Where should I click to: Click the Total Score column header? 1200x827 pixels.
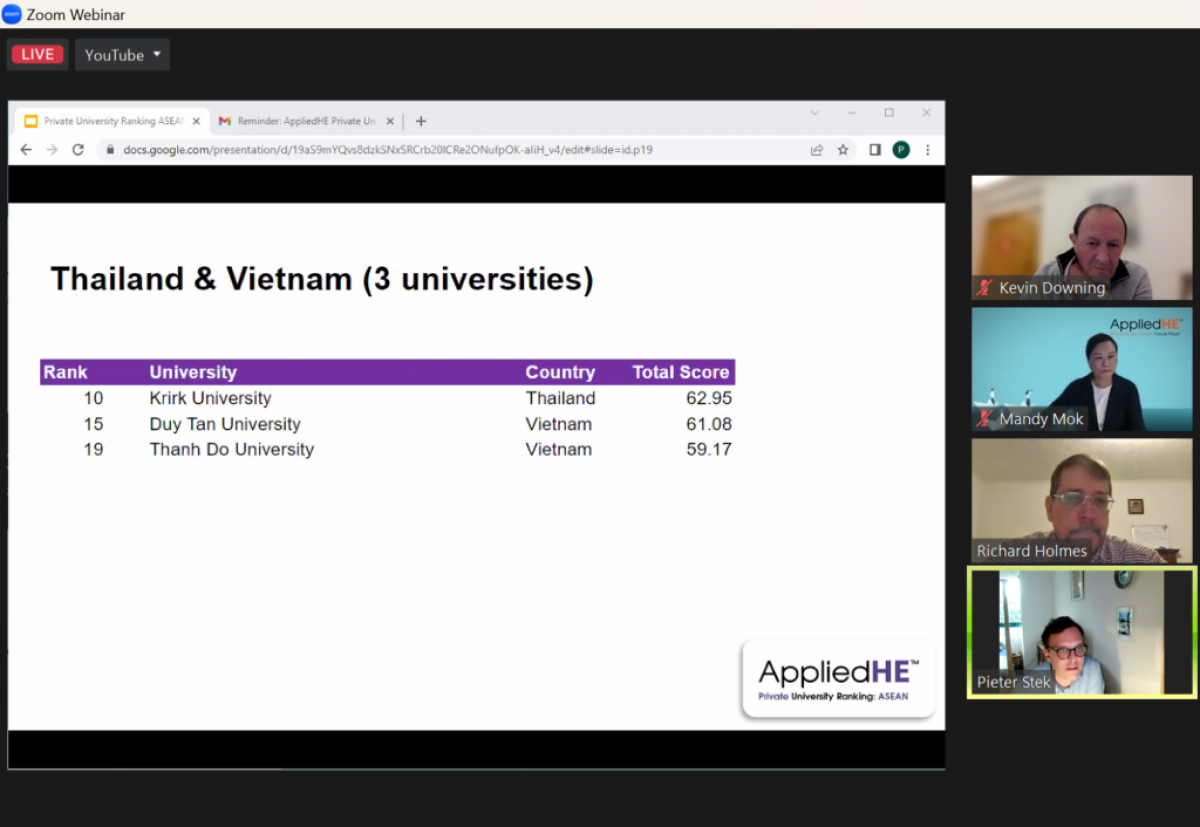click(682, 372)
